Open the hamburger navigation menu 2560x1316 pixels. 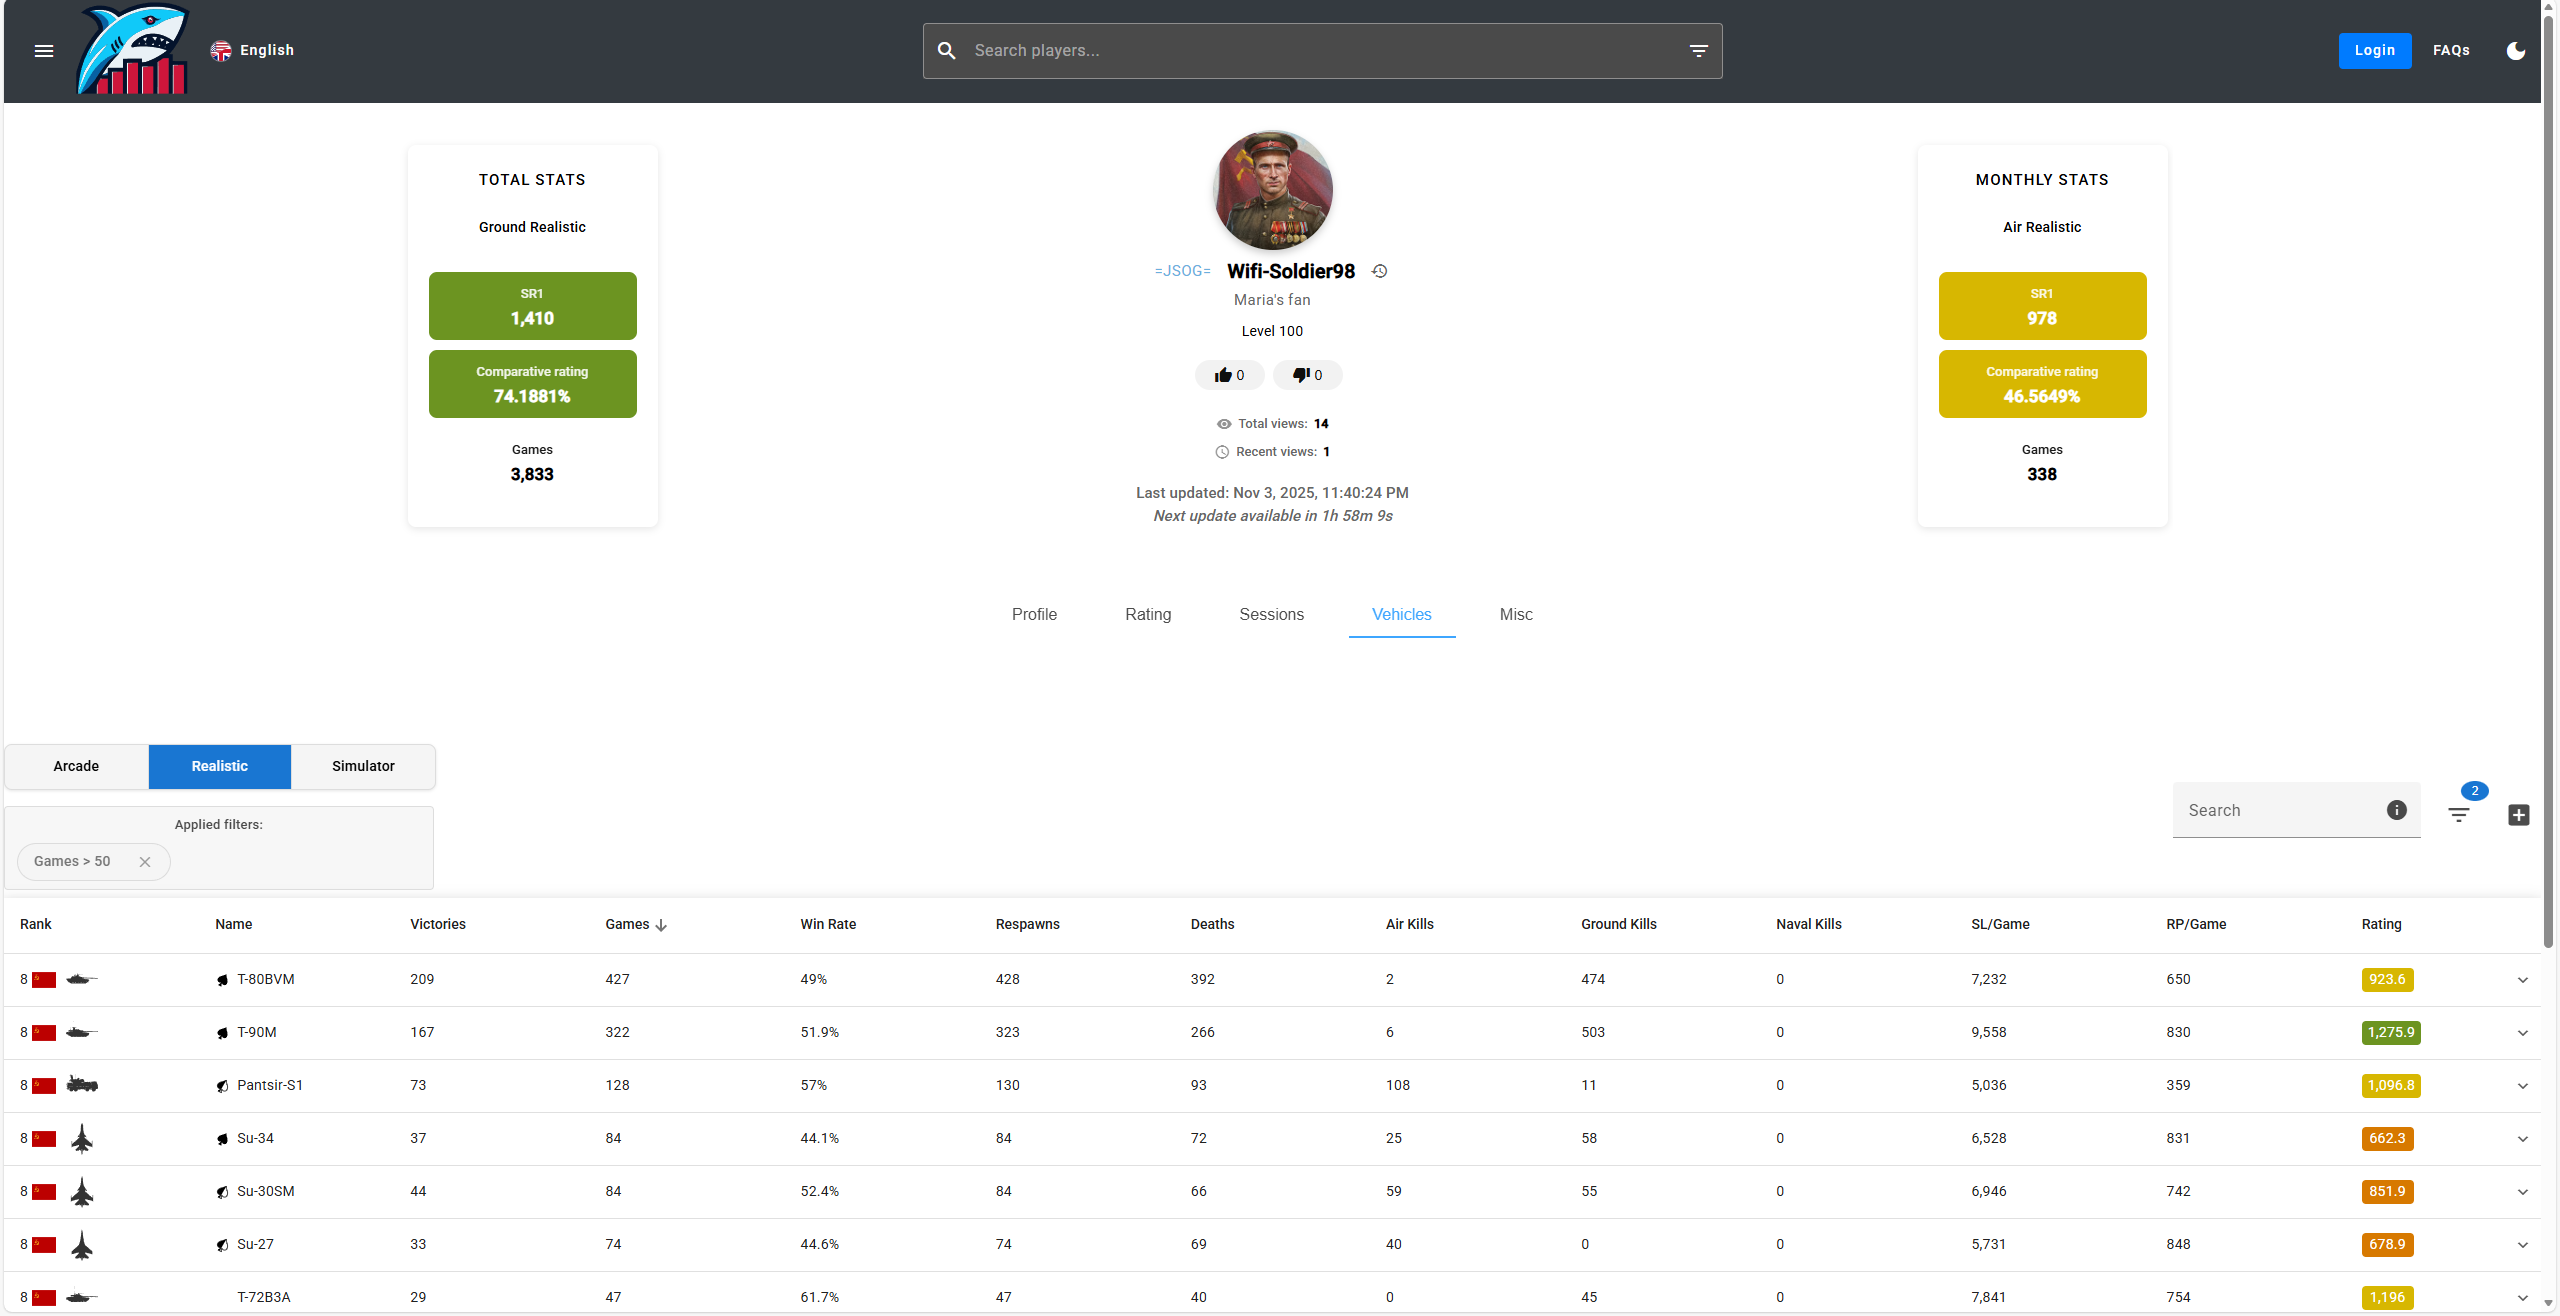[x=44, y=51]
